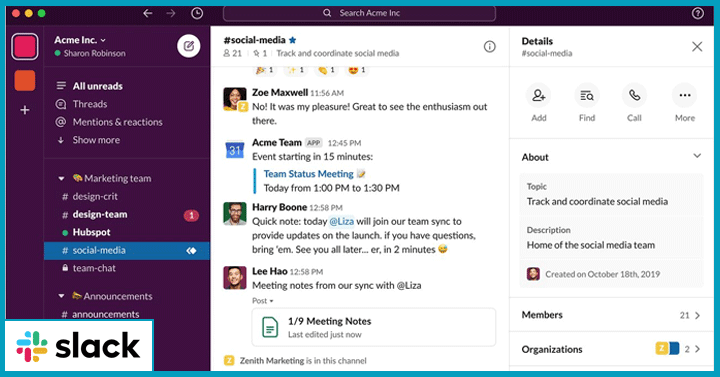Click the Acme Team app name

[276, 143]
